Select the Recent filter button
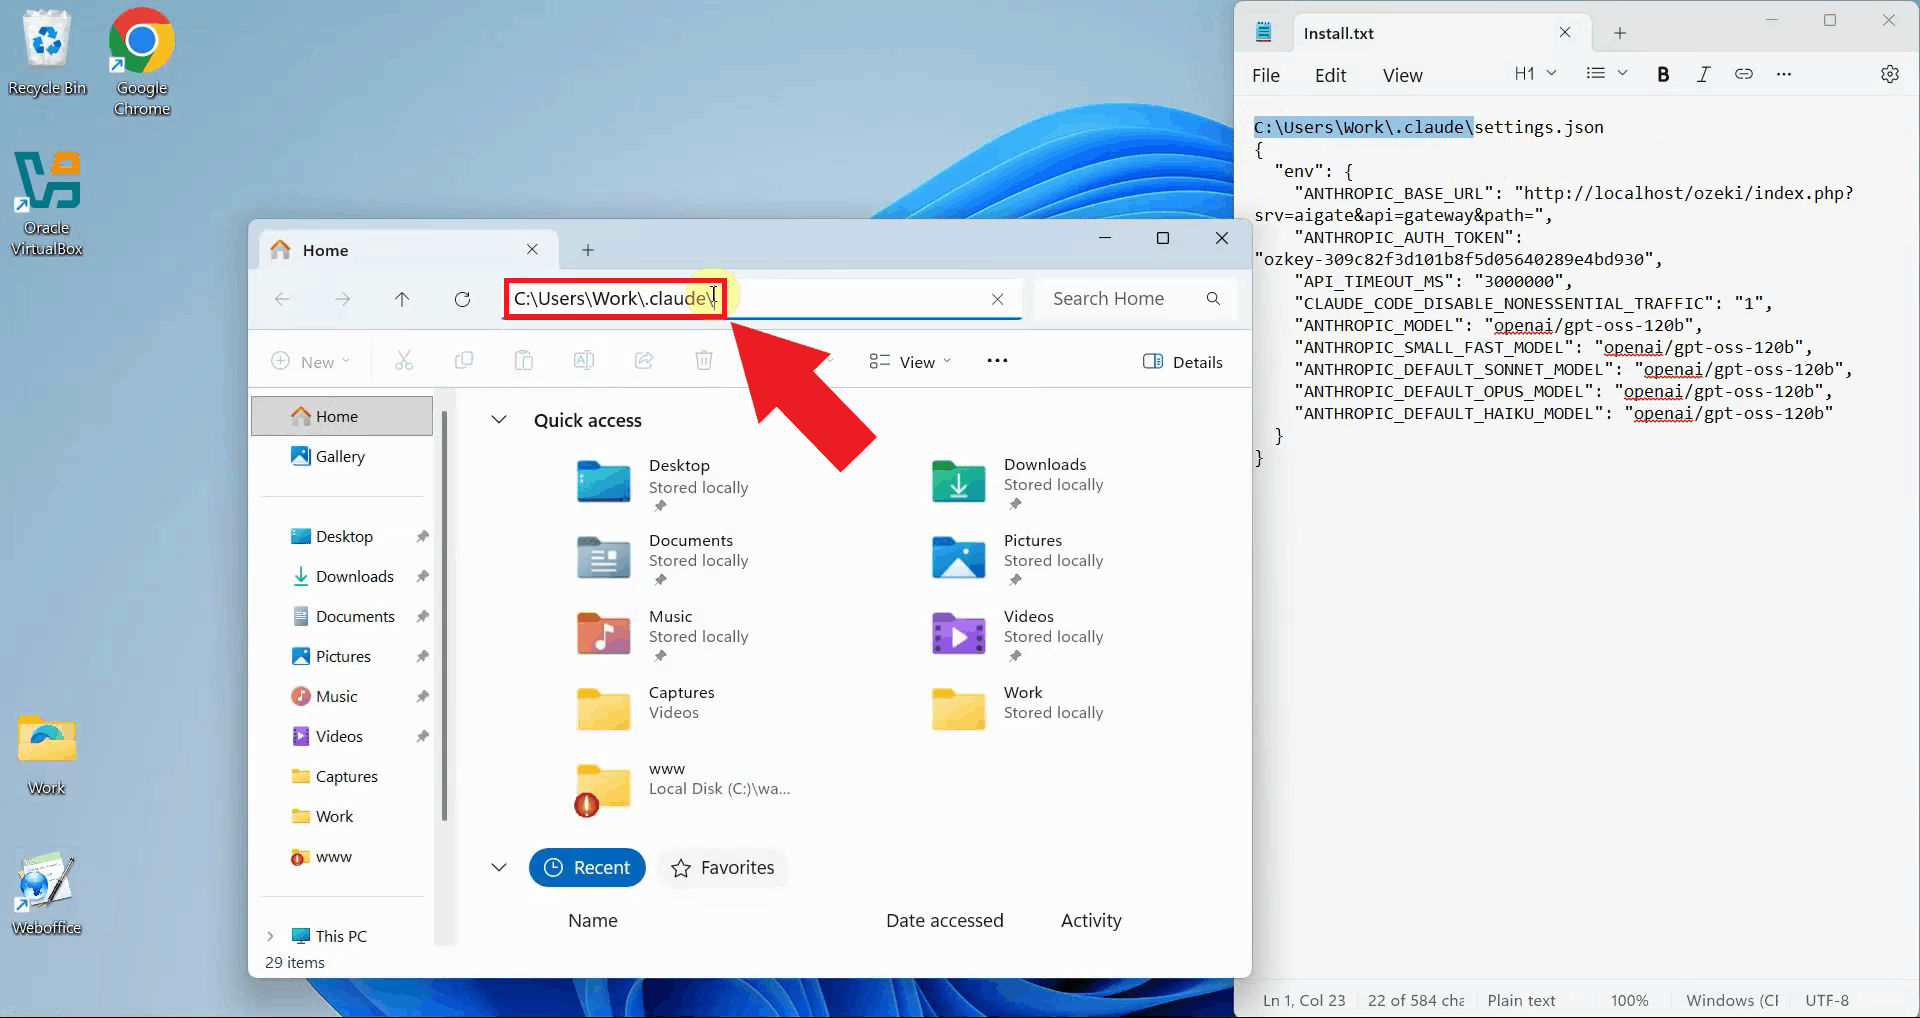The width and height of the screenshot is (1920, 1018). 587,868
